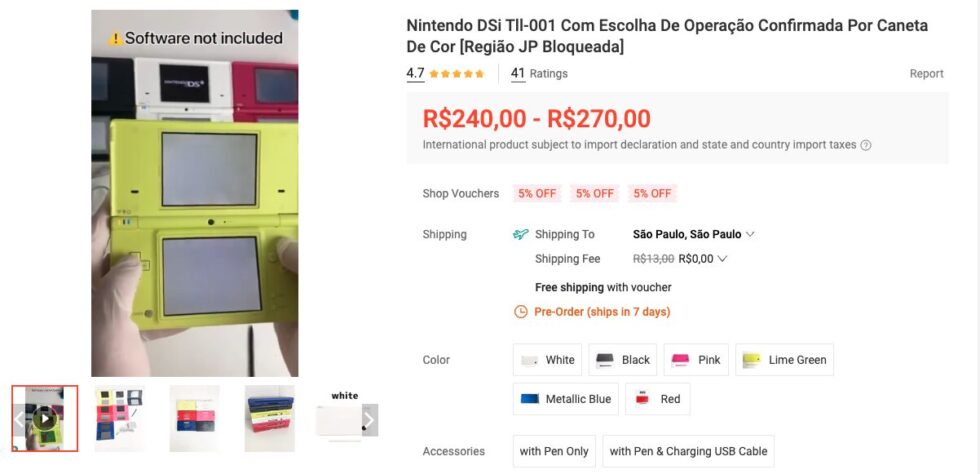Select the Black color option
Screen dimensions: 980x474
point(622,360)
